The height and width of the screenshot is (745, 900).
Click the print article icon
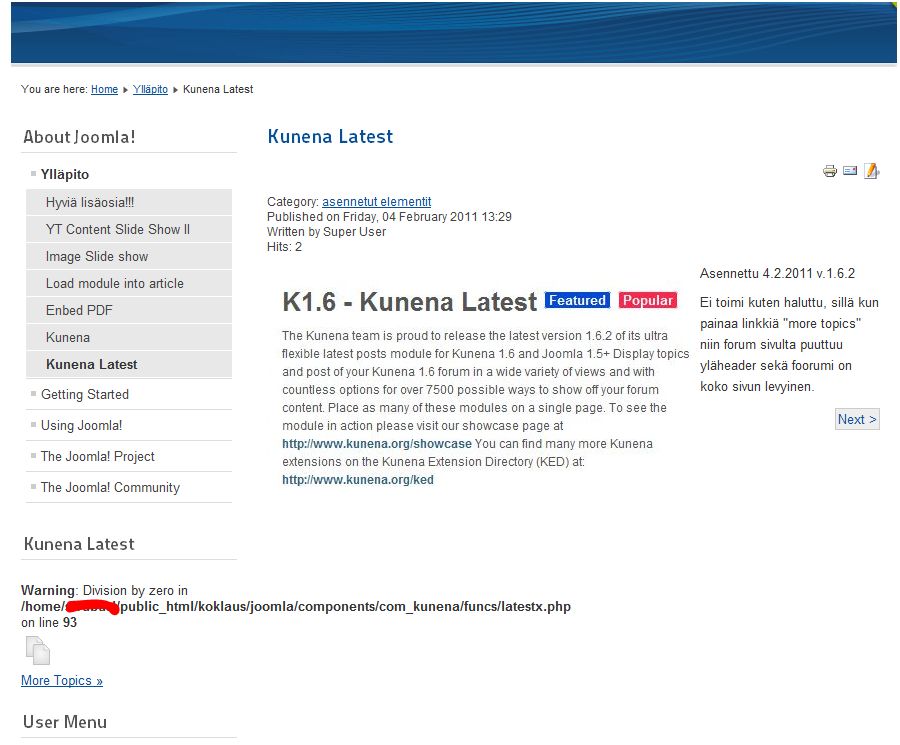[829, 171]
